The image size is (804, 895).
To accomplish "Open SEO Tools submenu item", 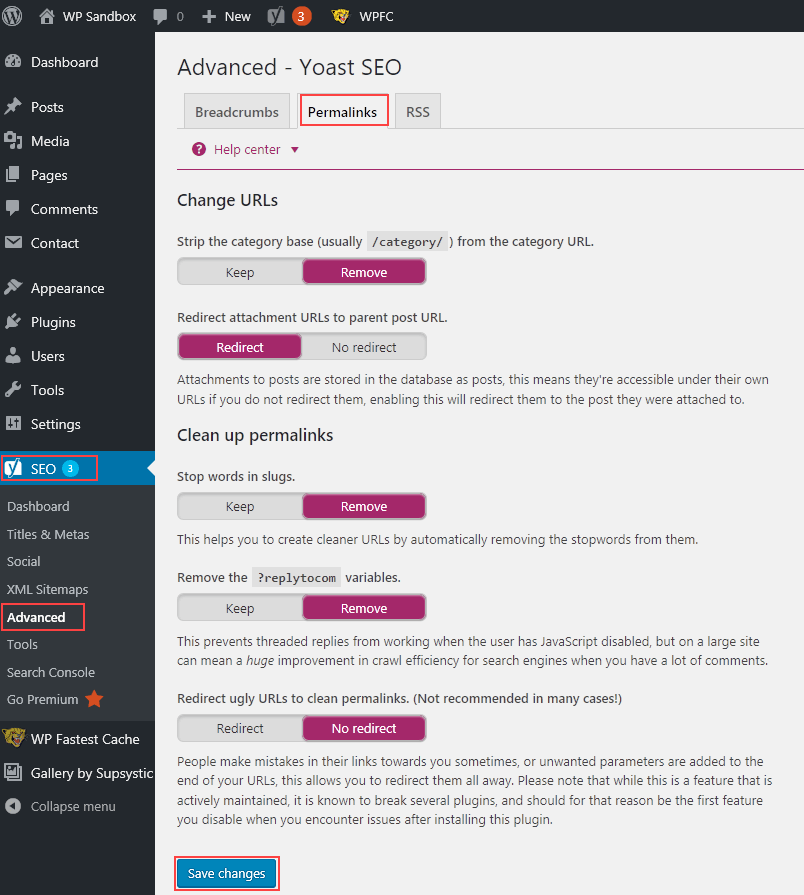I will pyautogui.click(x=22, y=644).
